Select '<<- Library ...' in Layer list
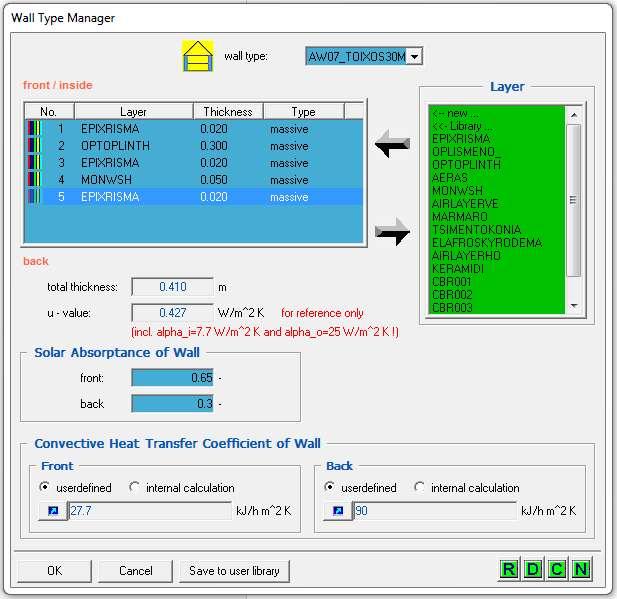617x599 pixels. click(x=462, y=126)
